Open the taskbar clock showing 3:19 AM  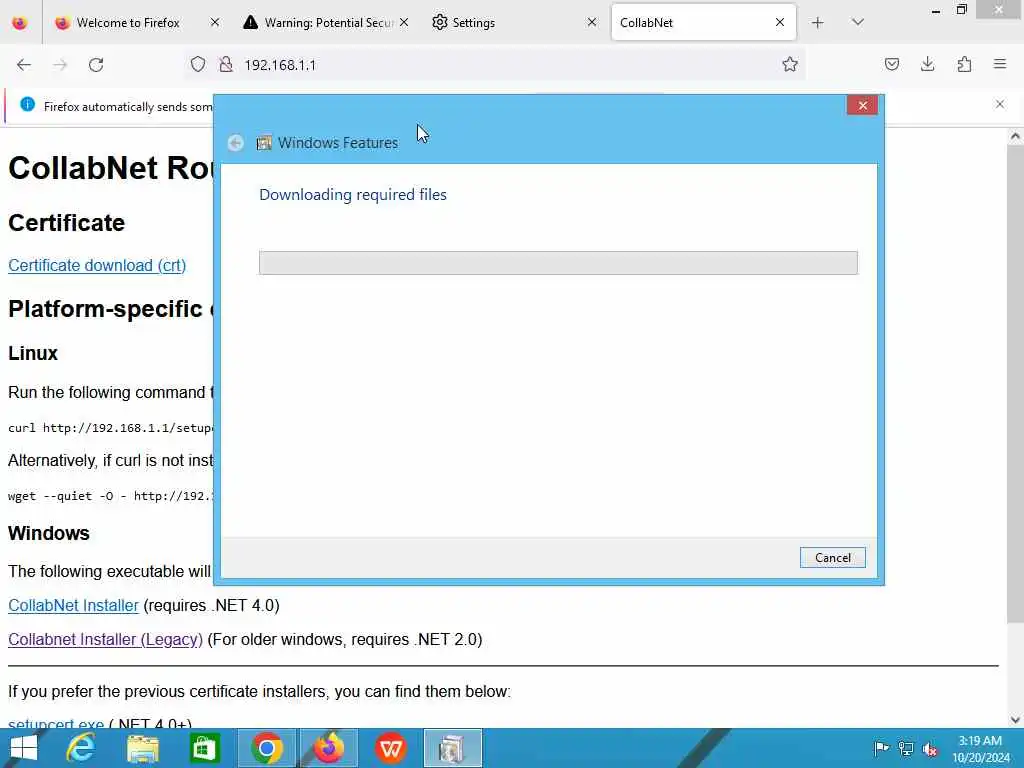tap(981, 749)
